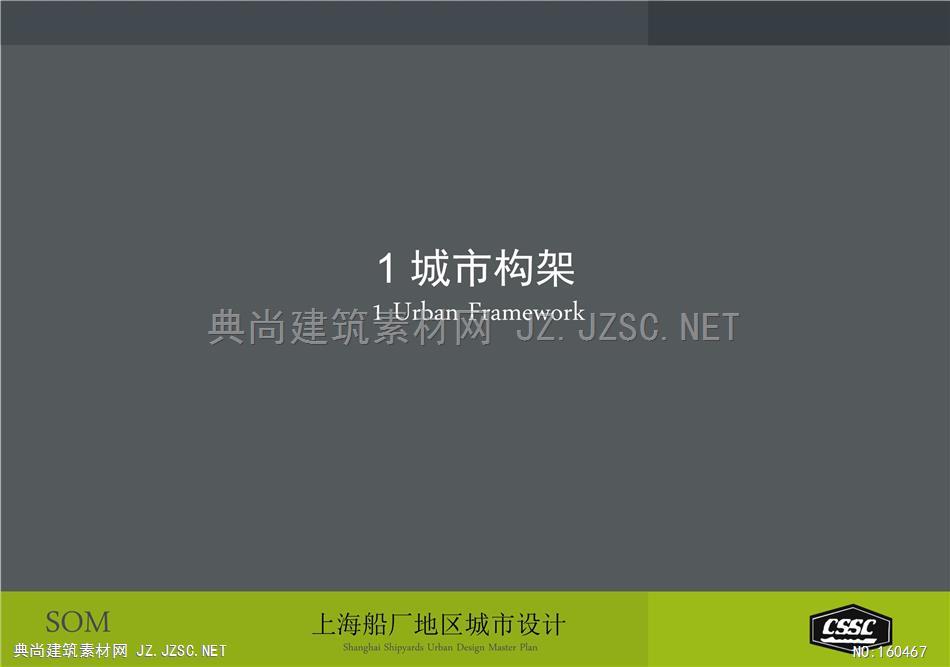Click the 上海船厂地区城市设计 footer title
Image resolution: width=950 pixels, height=667 pixels.
coord(439,625)
